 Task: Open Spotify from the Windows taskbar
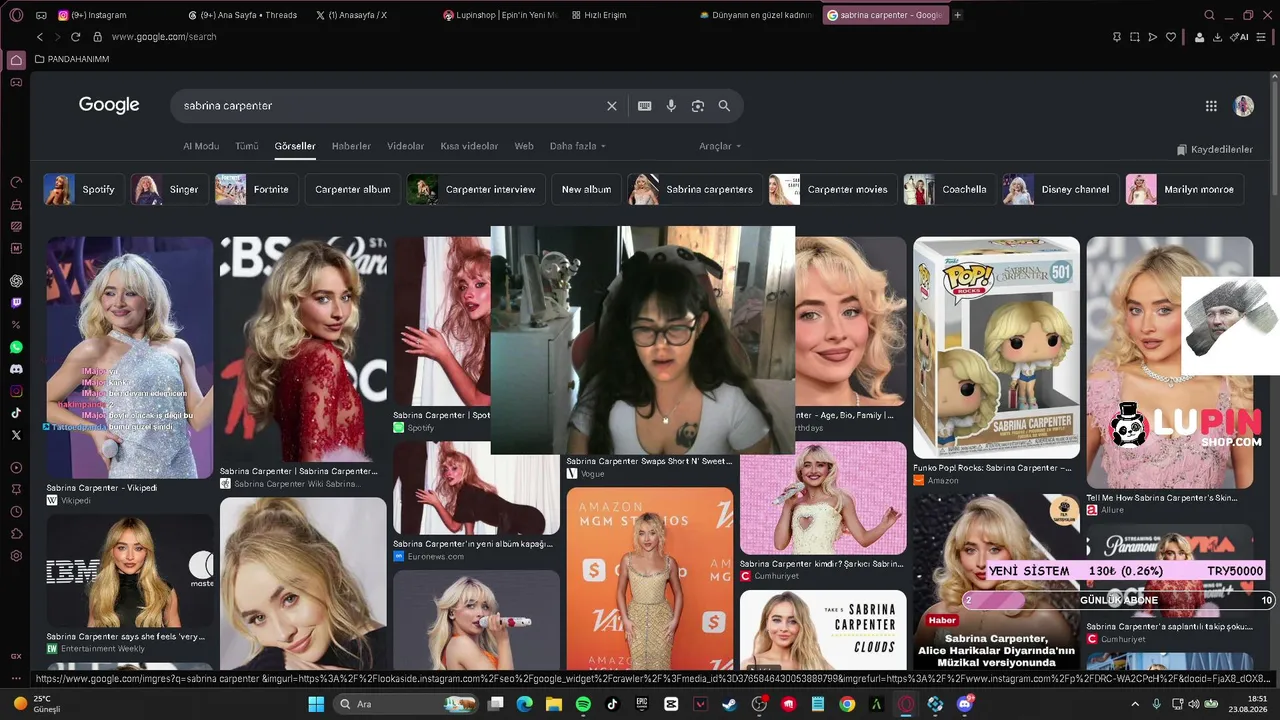[x=583, y=704]
